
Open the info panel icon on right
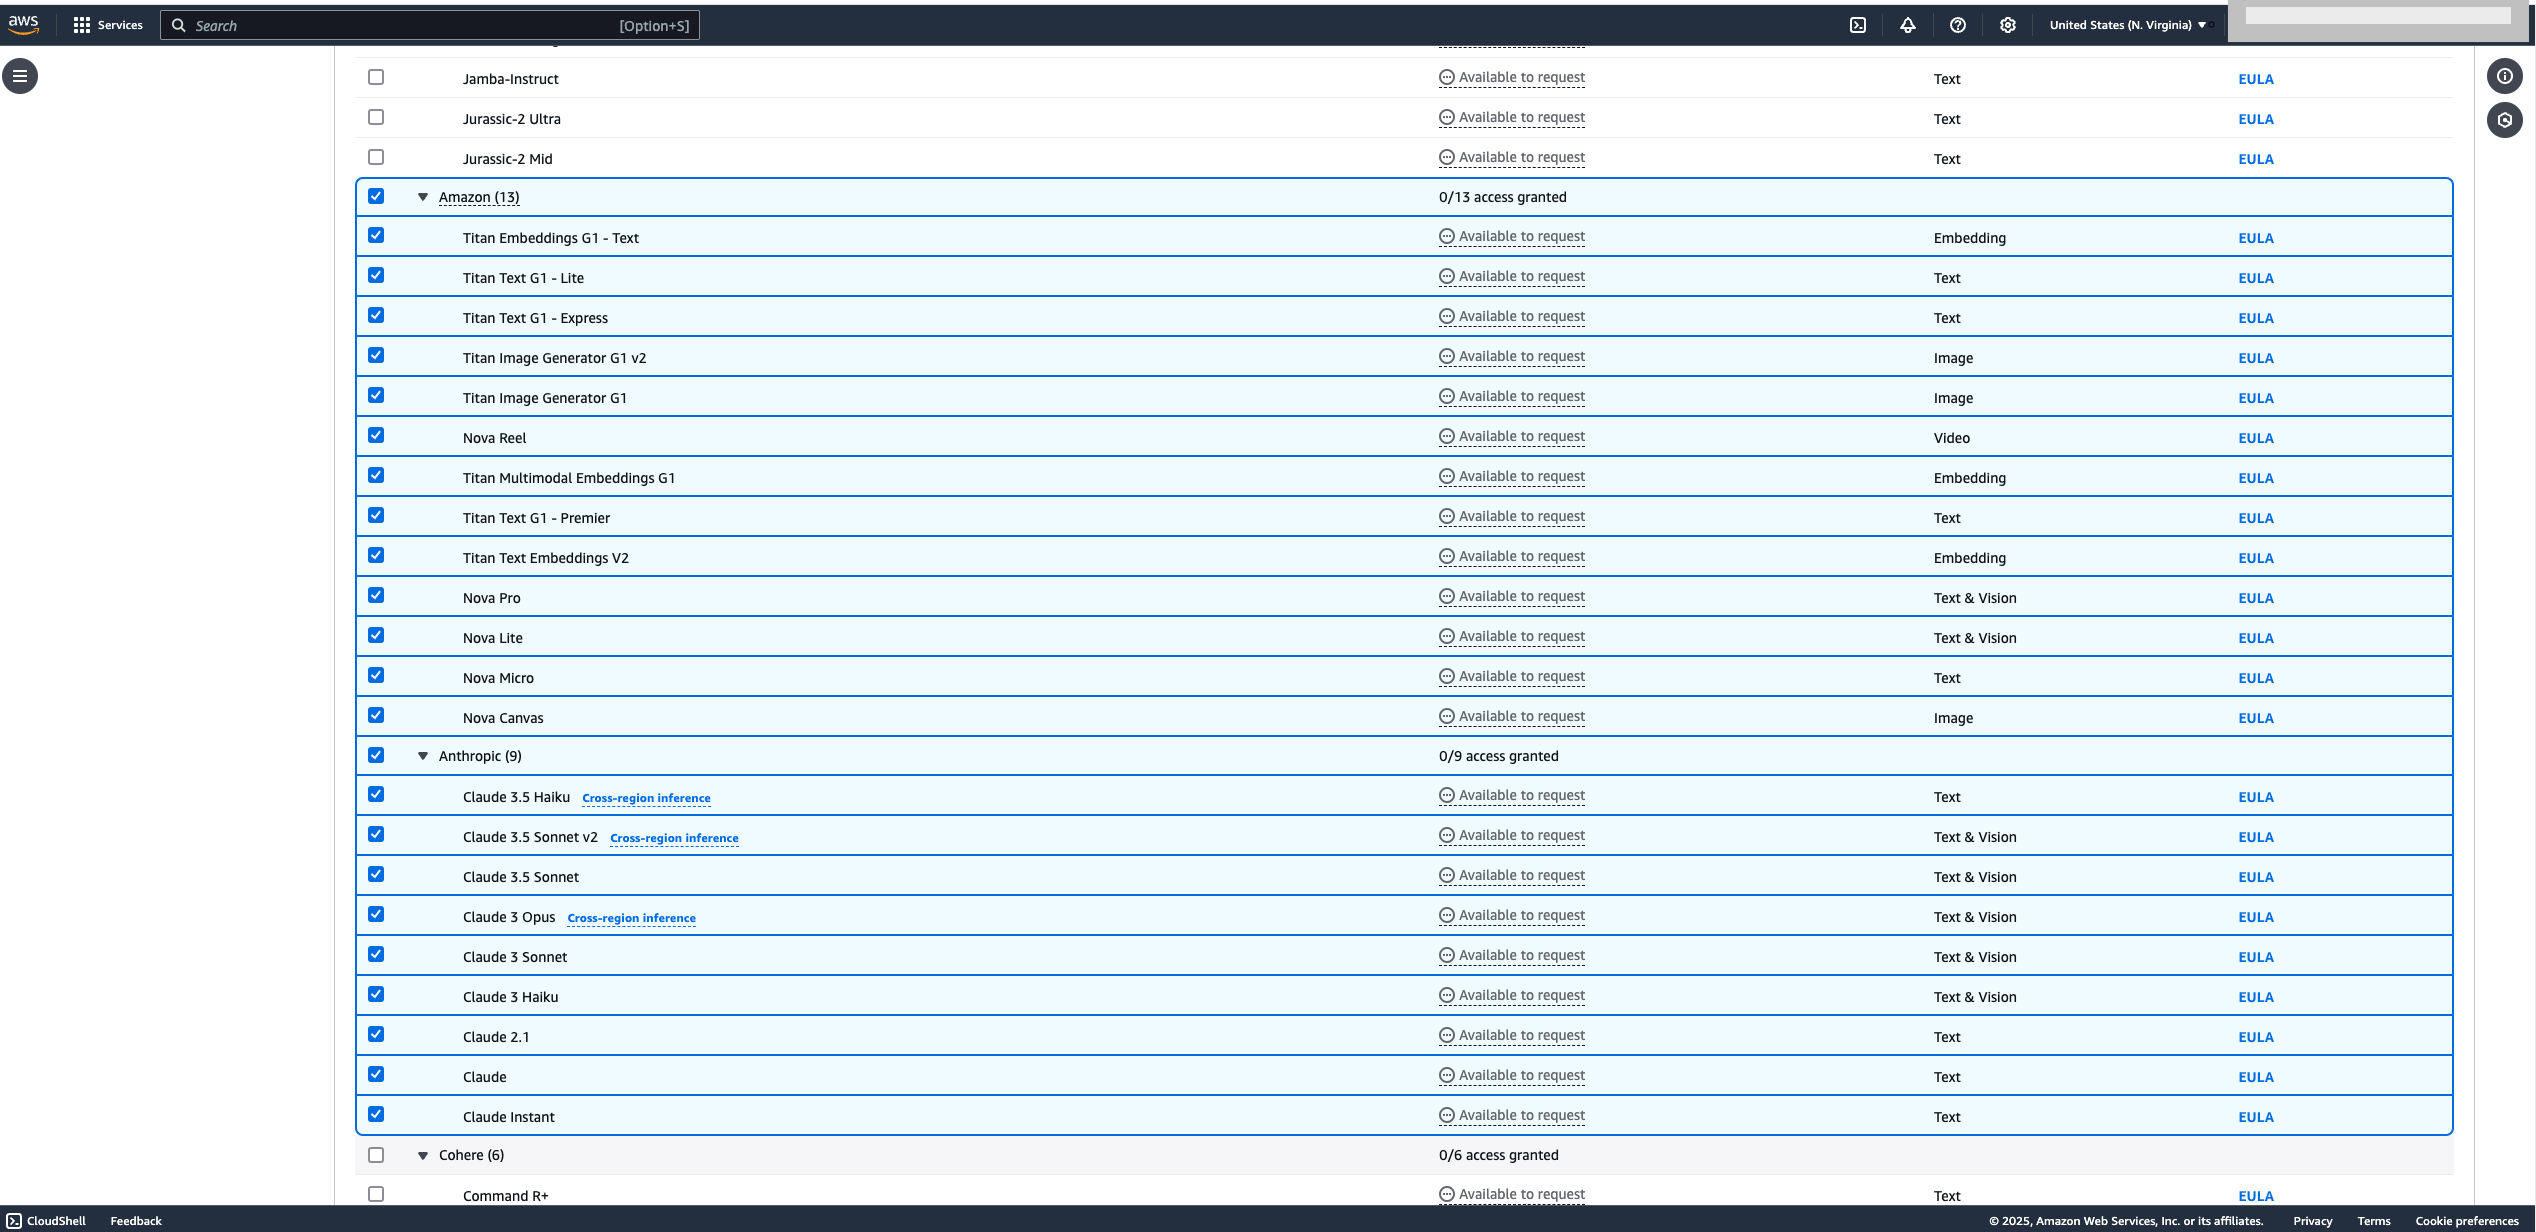2504,76
